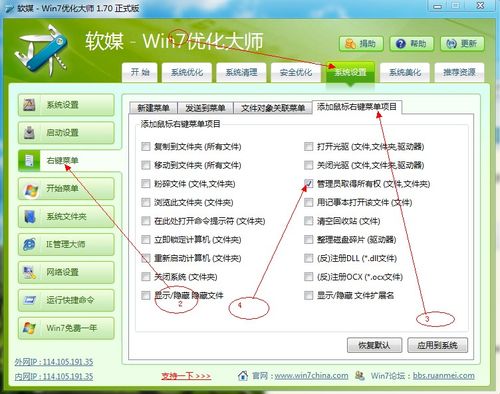The height and width of the screenshot is (394, 500).
Task: Click the 系统设置 sidebar icon
Action: pos(29,105)
